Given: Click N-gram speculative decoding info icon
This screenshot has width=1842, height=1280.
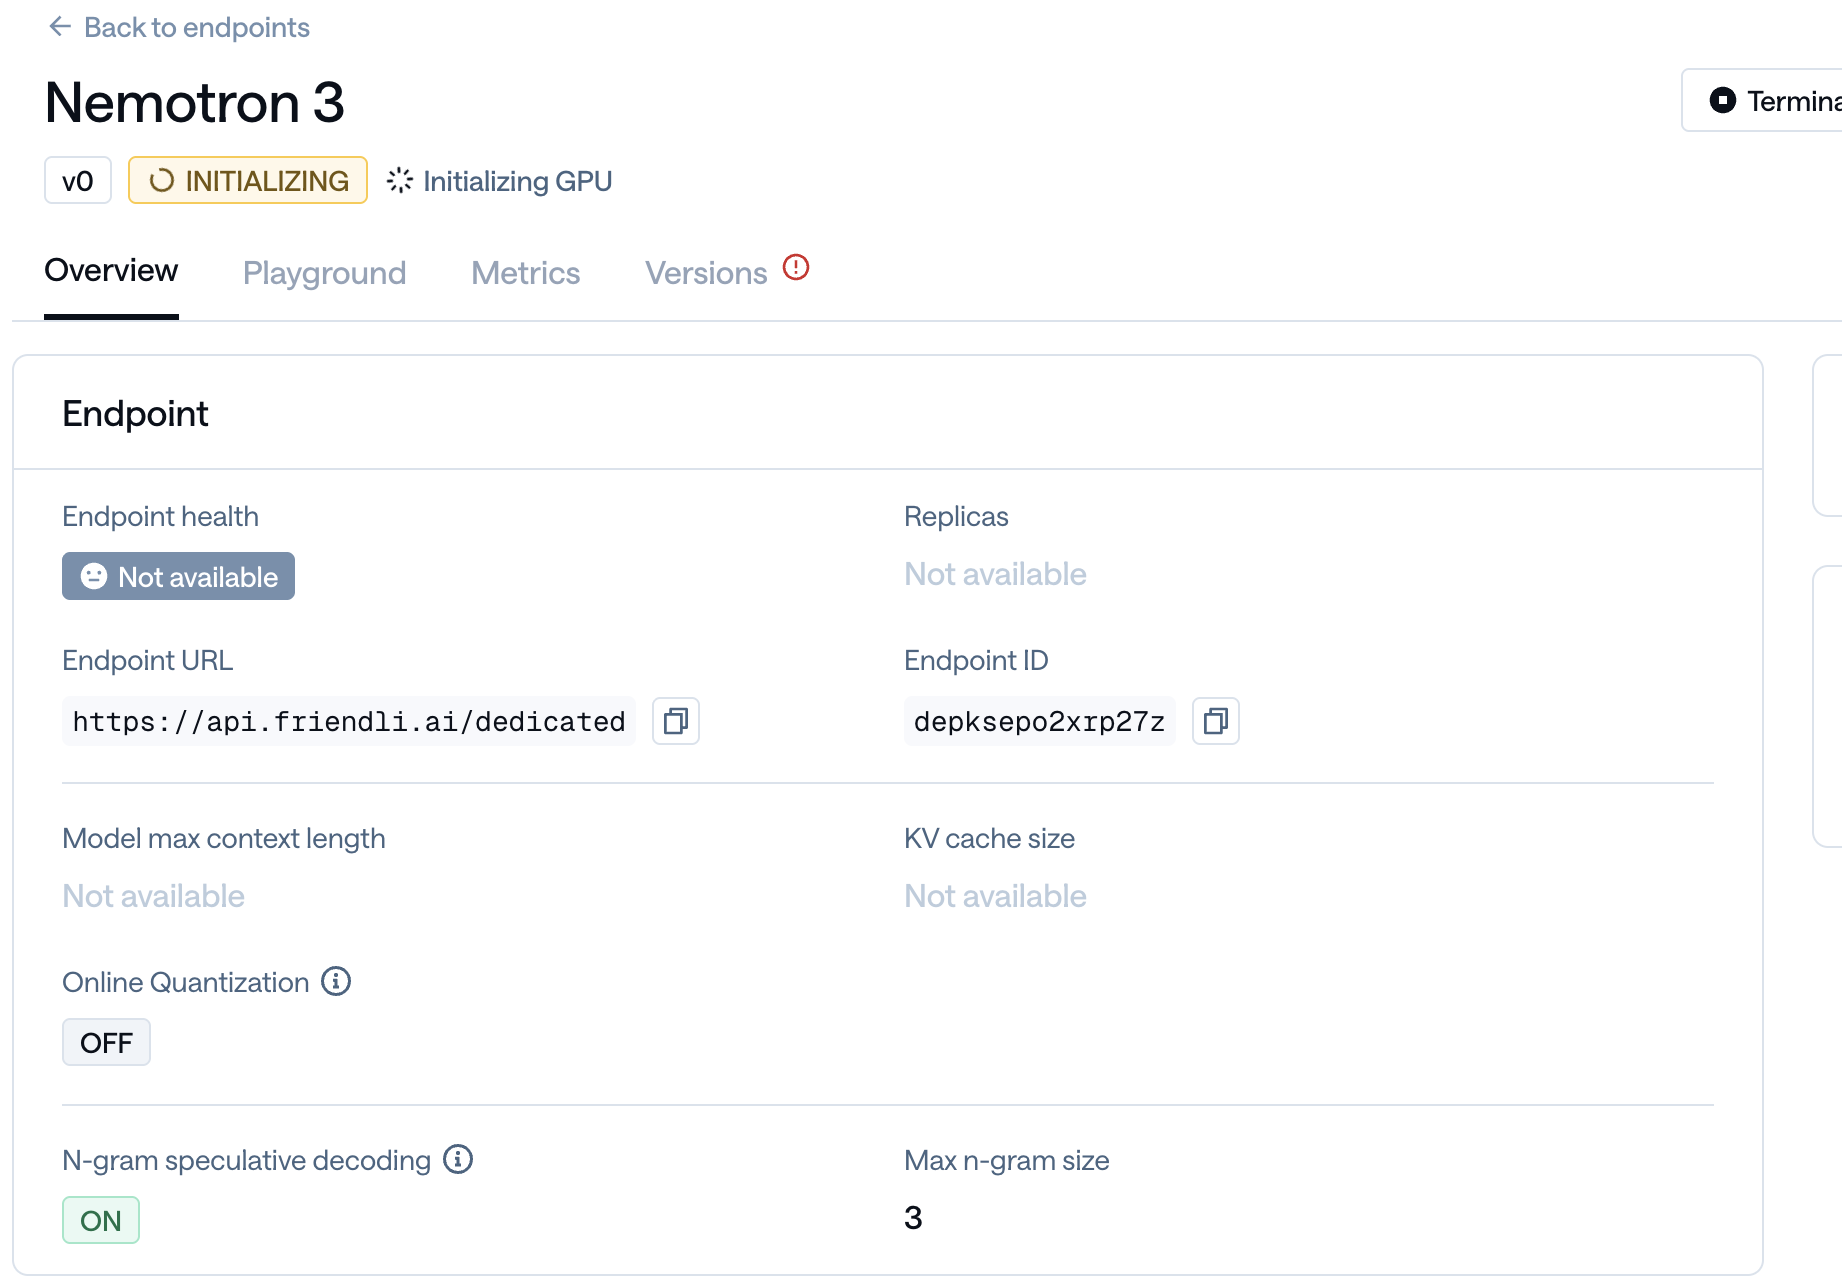Looking at the screenshot, I should pyautogui.click(x=458, y=1160).
